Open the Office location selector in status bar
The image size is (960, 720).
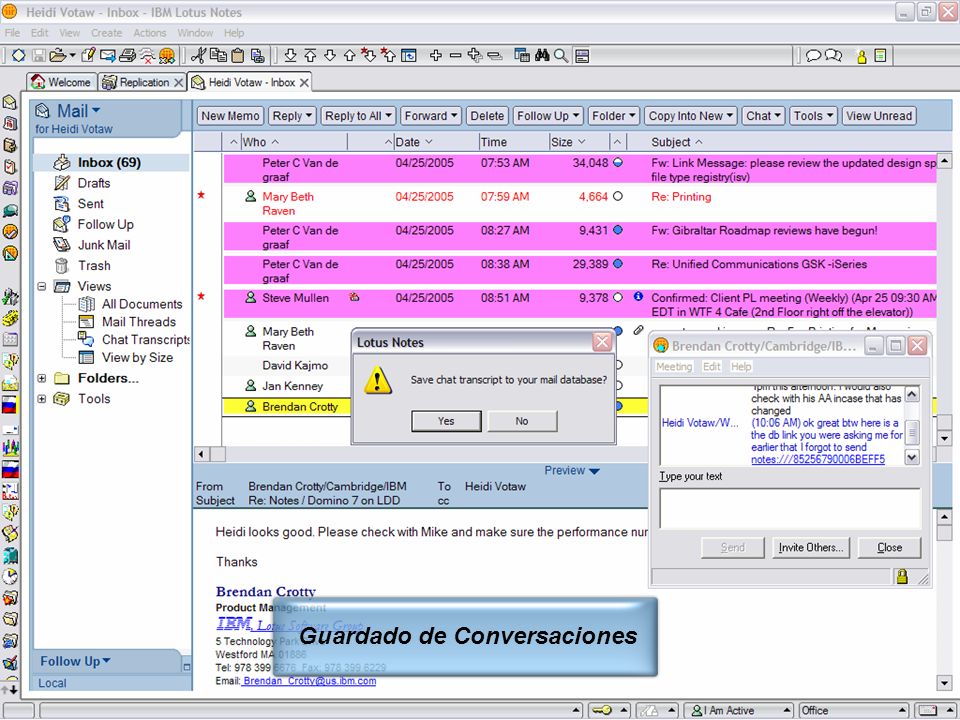853,710
